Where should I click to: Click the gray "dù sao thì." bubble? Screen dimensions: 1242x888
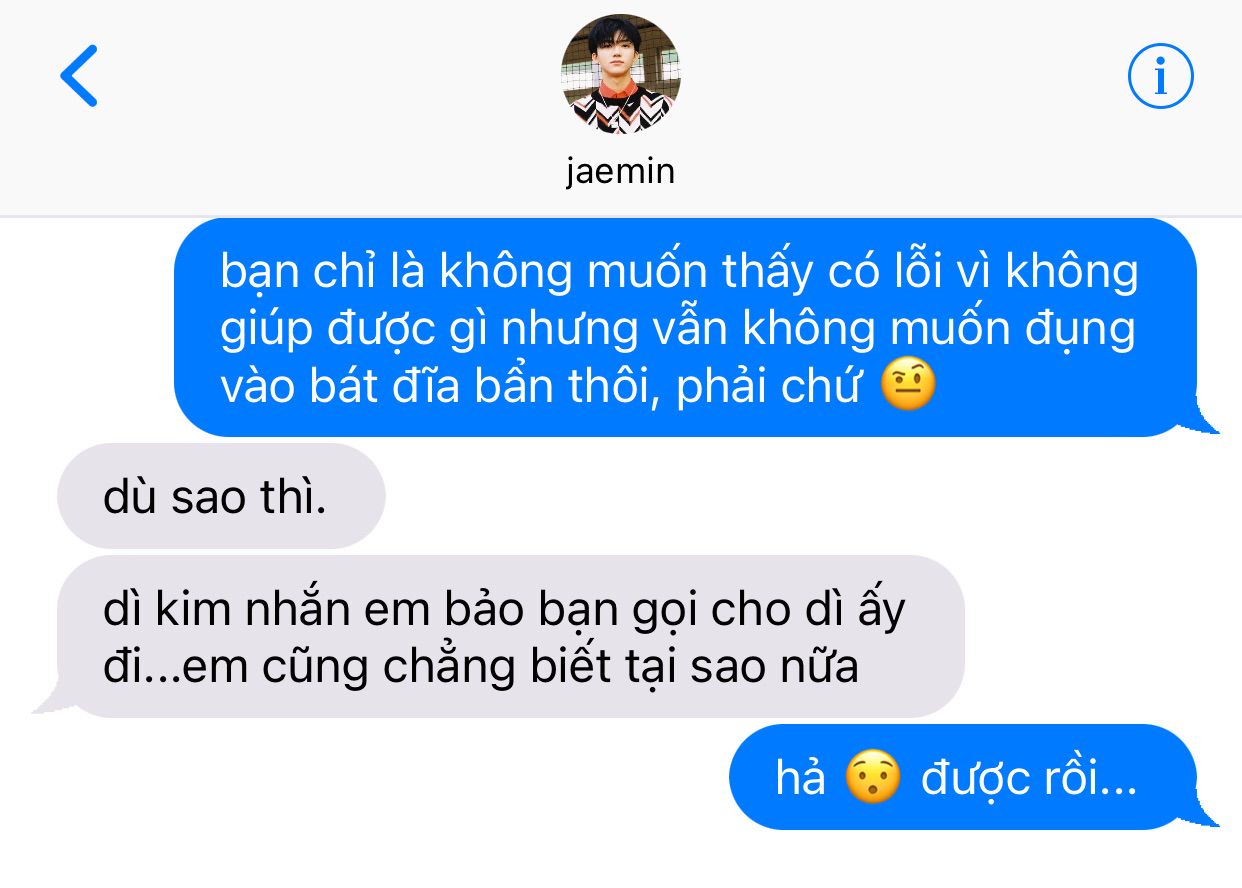(221, 497)
